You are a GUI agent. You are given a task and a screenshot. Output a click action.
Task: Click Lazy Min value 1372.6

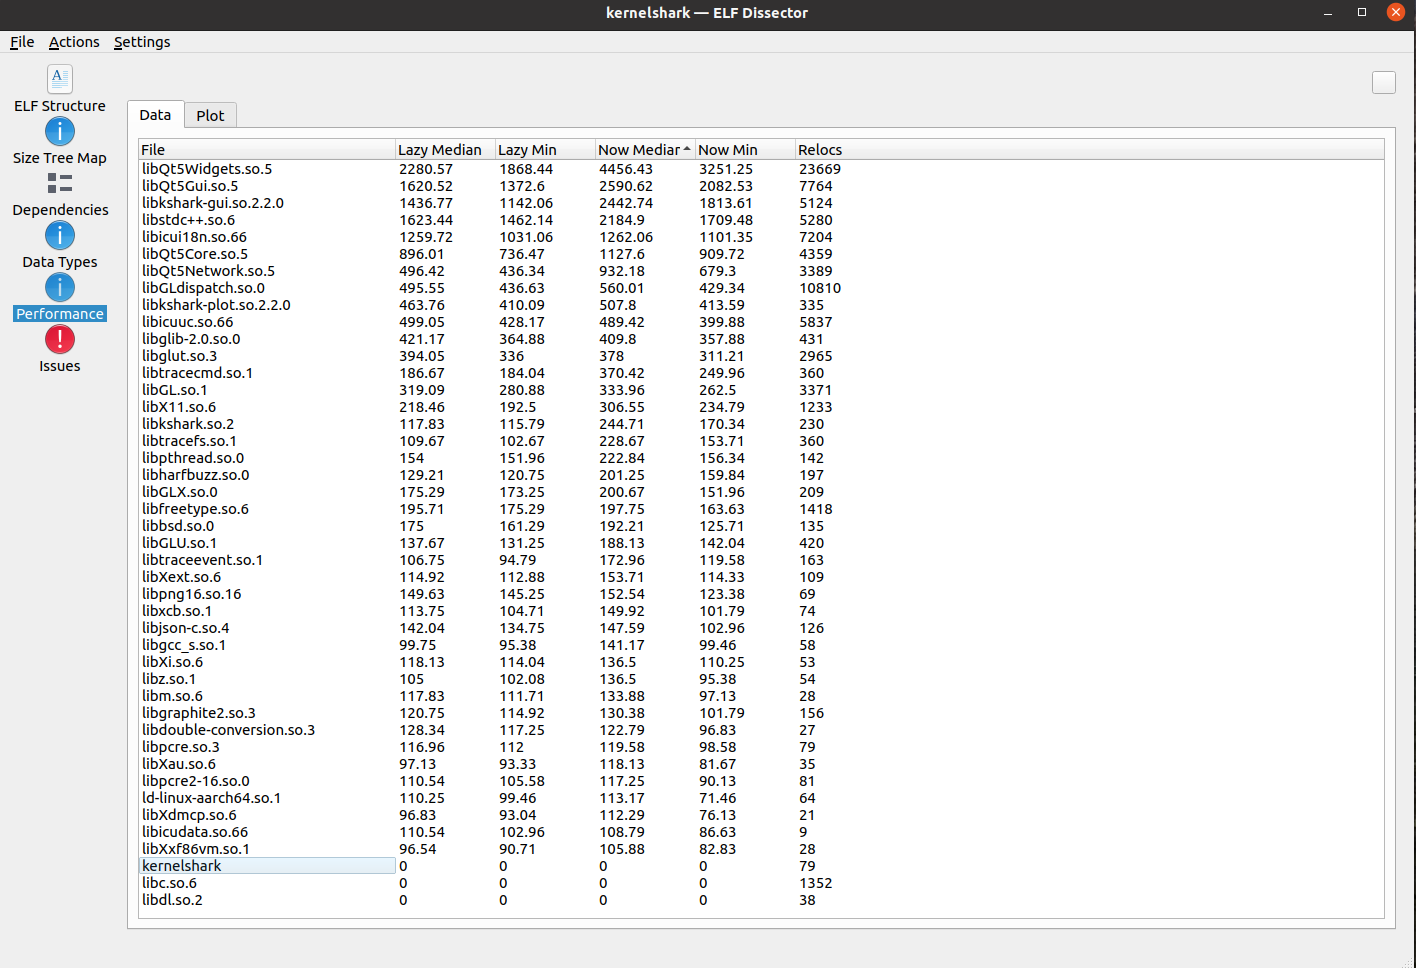click(522, 186)
